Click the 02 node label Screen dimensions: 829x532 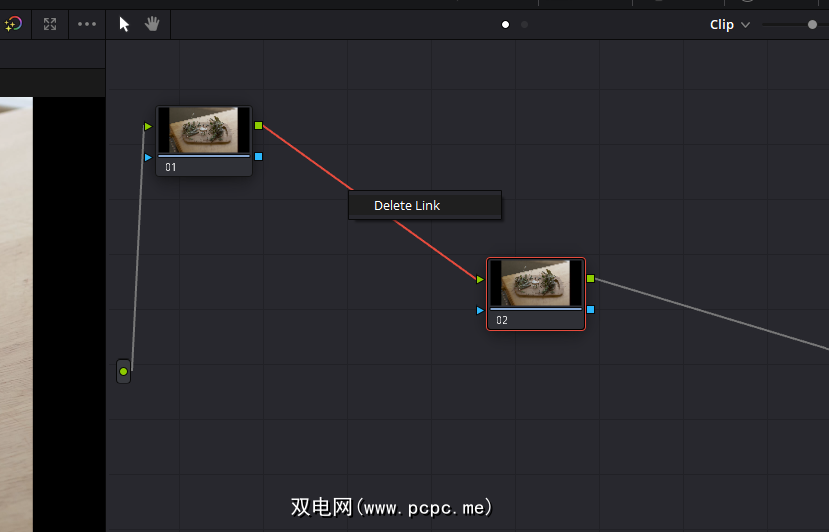tap(502, 320)
